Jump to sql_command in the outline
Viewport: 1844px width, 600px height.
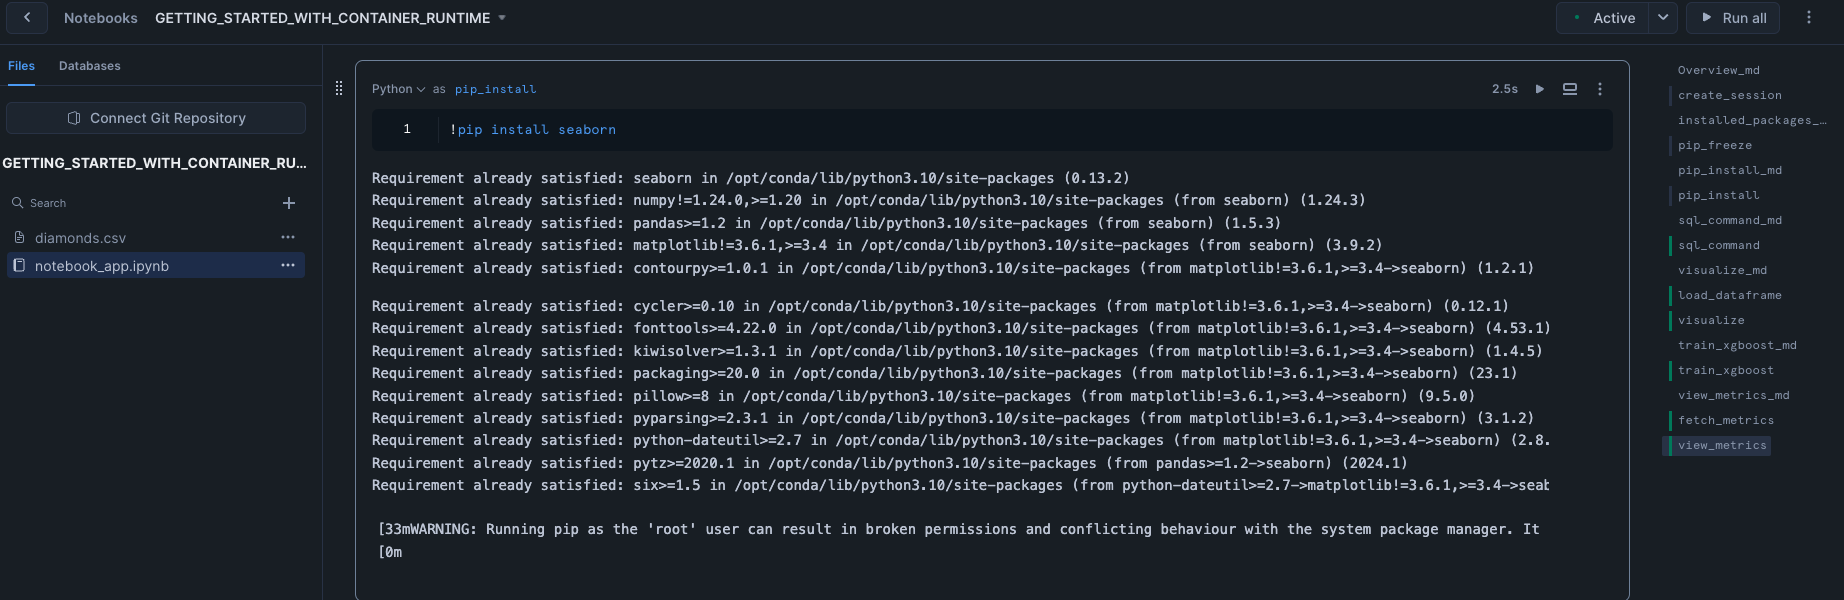[x=1719, y=245]
